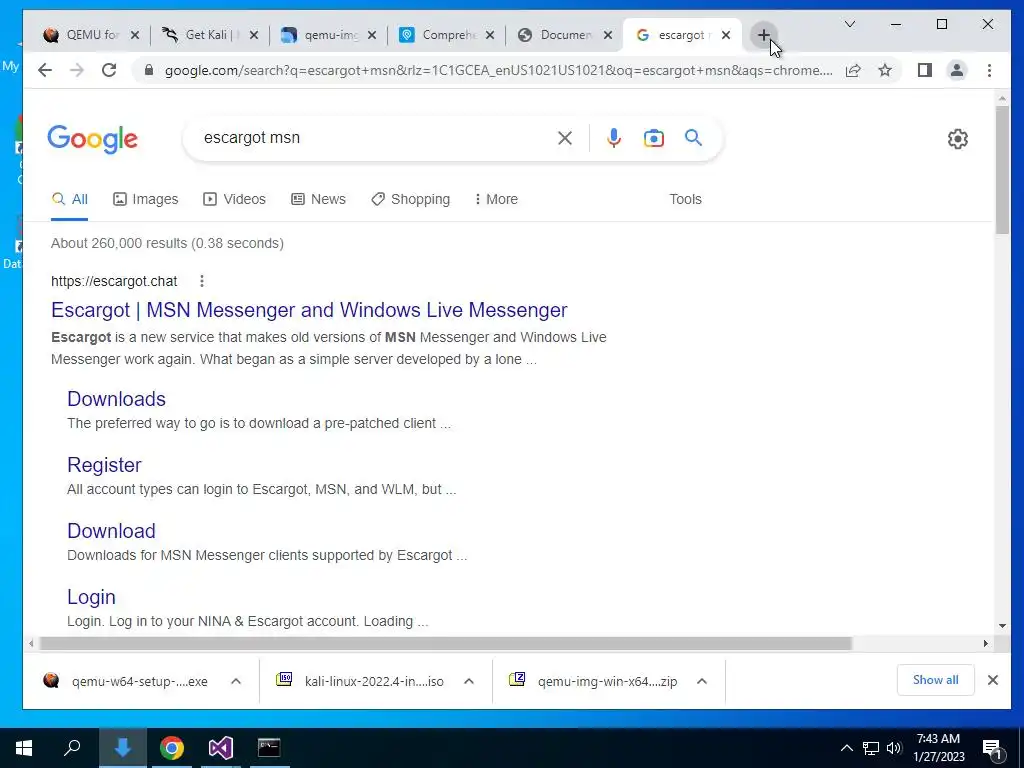Open Chrome side panel
Viewport: 1024px width, 768px height.
(925, 70)
